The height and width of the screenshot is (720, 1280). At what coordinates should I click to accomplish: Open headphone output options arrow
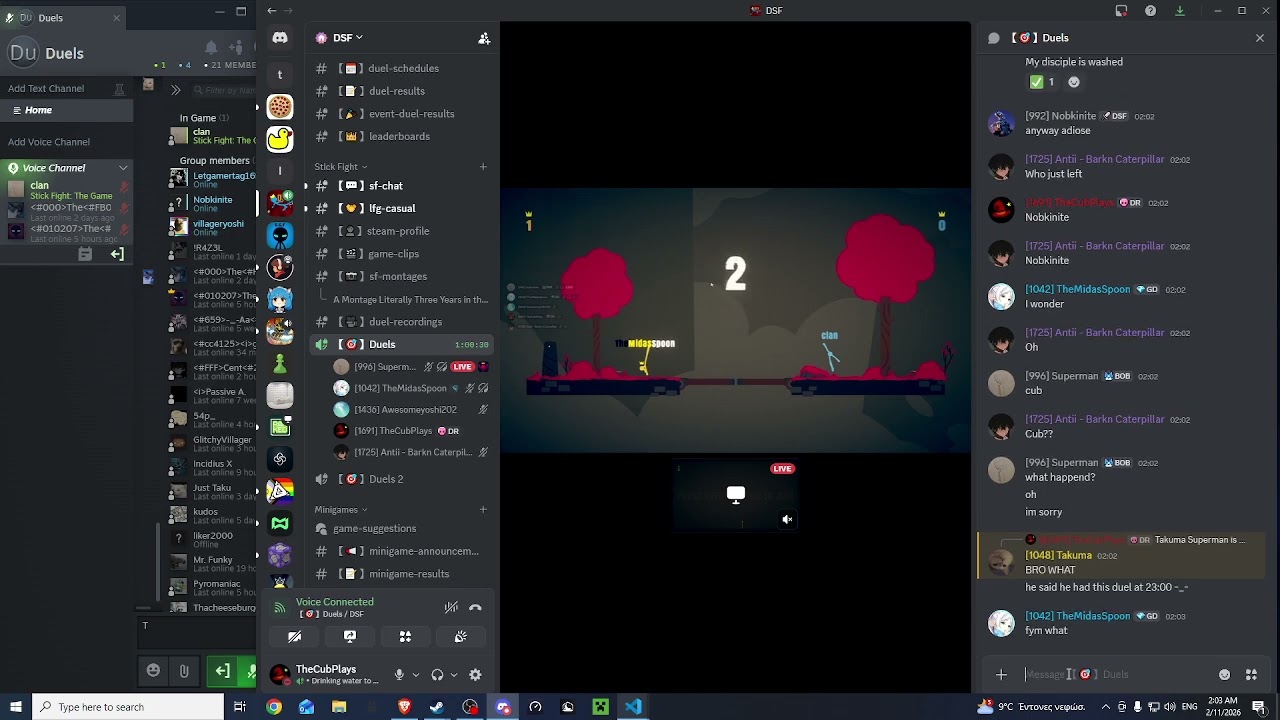click(x=453, y=675)
